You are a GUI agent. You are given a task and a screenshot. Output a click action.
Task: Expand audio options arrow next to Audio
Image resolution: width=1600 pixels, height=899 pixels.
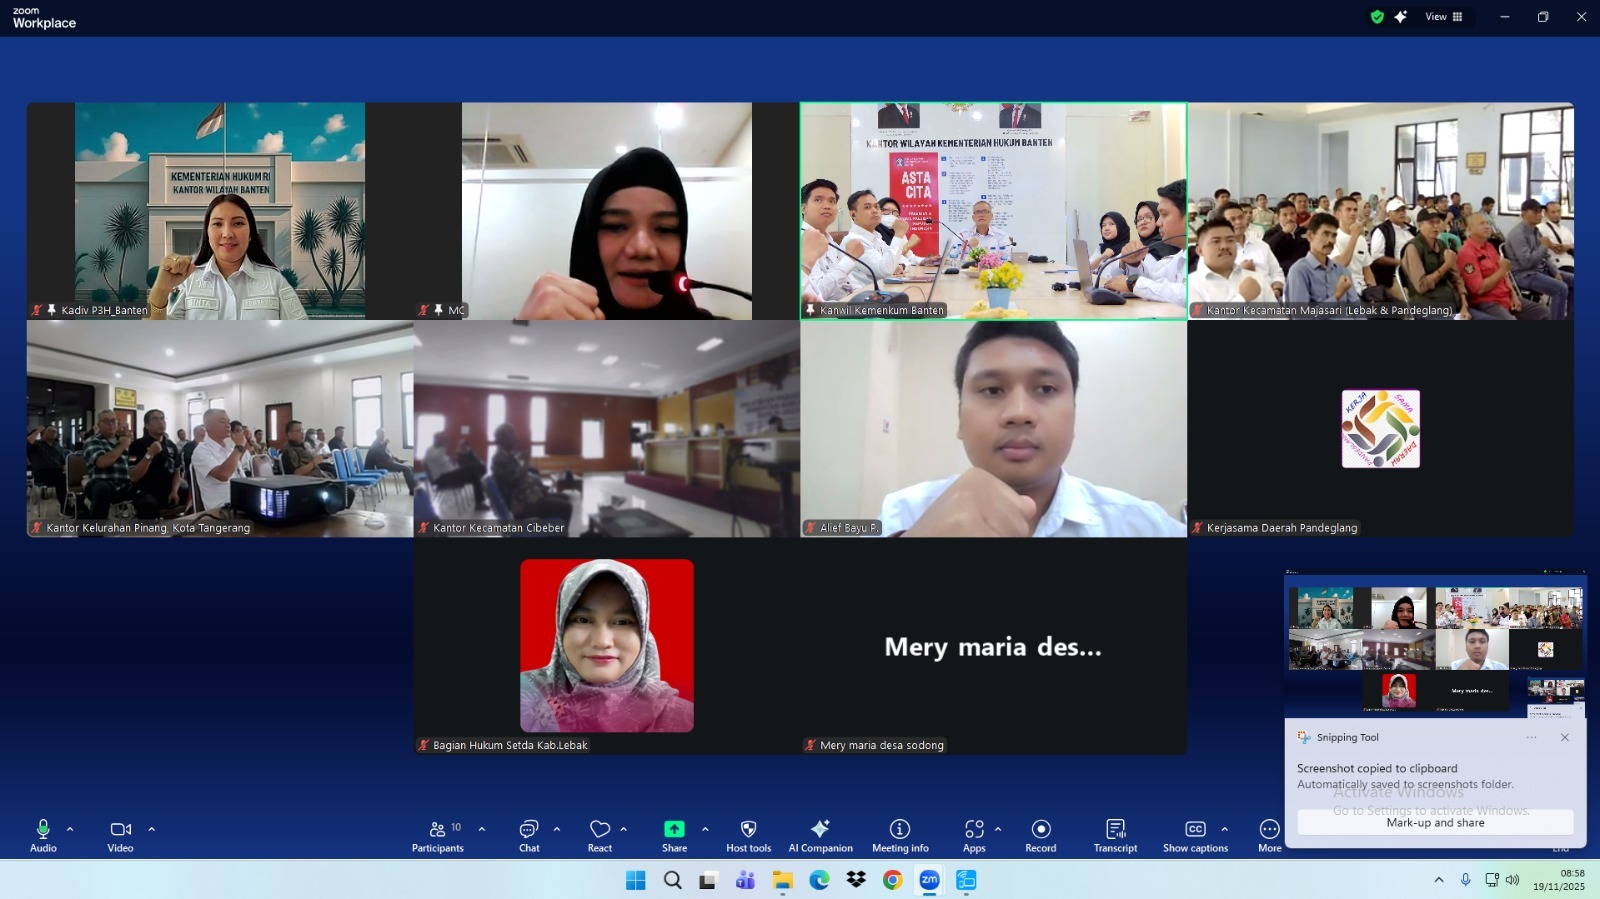[x=70, y=829]
